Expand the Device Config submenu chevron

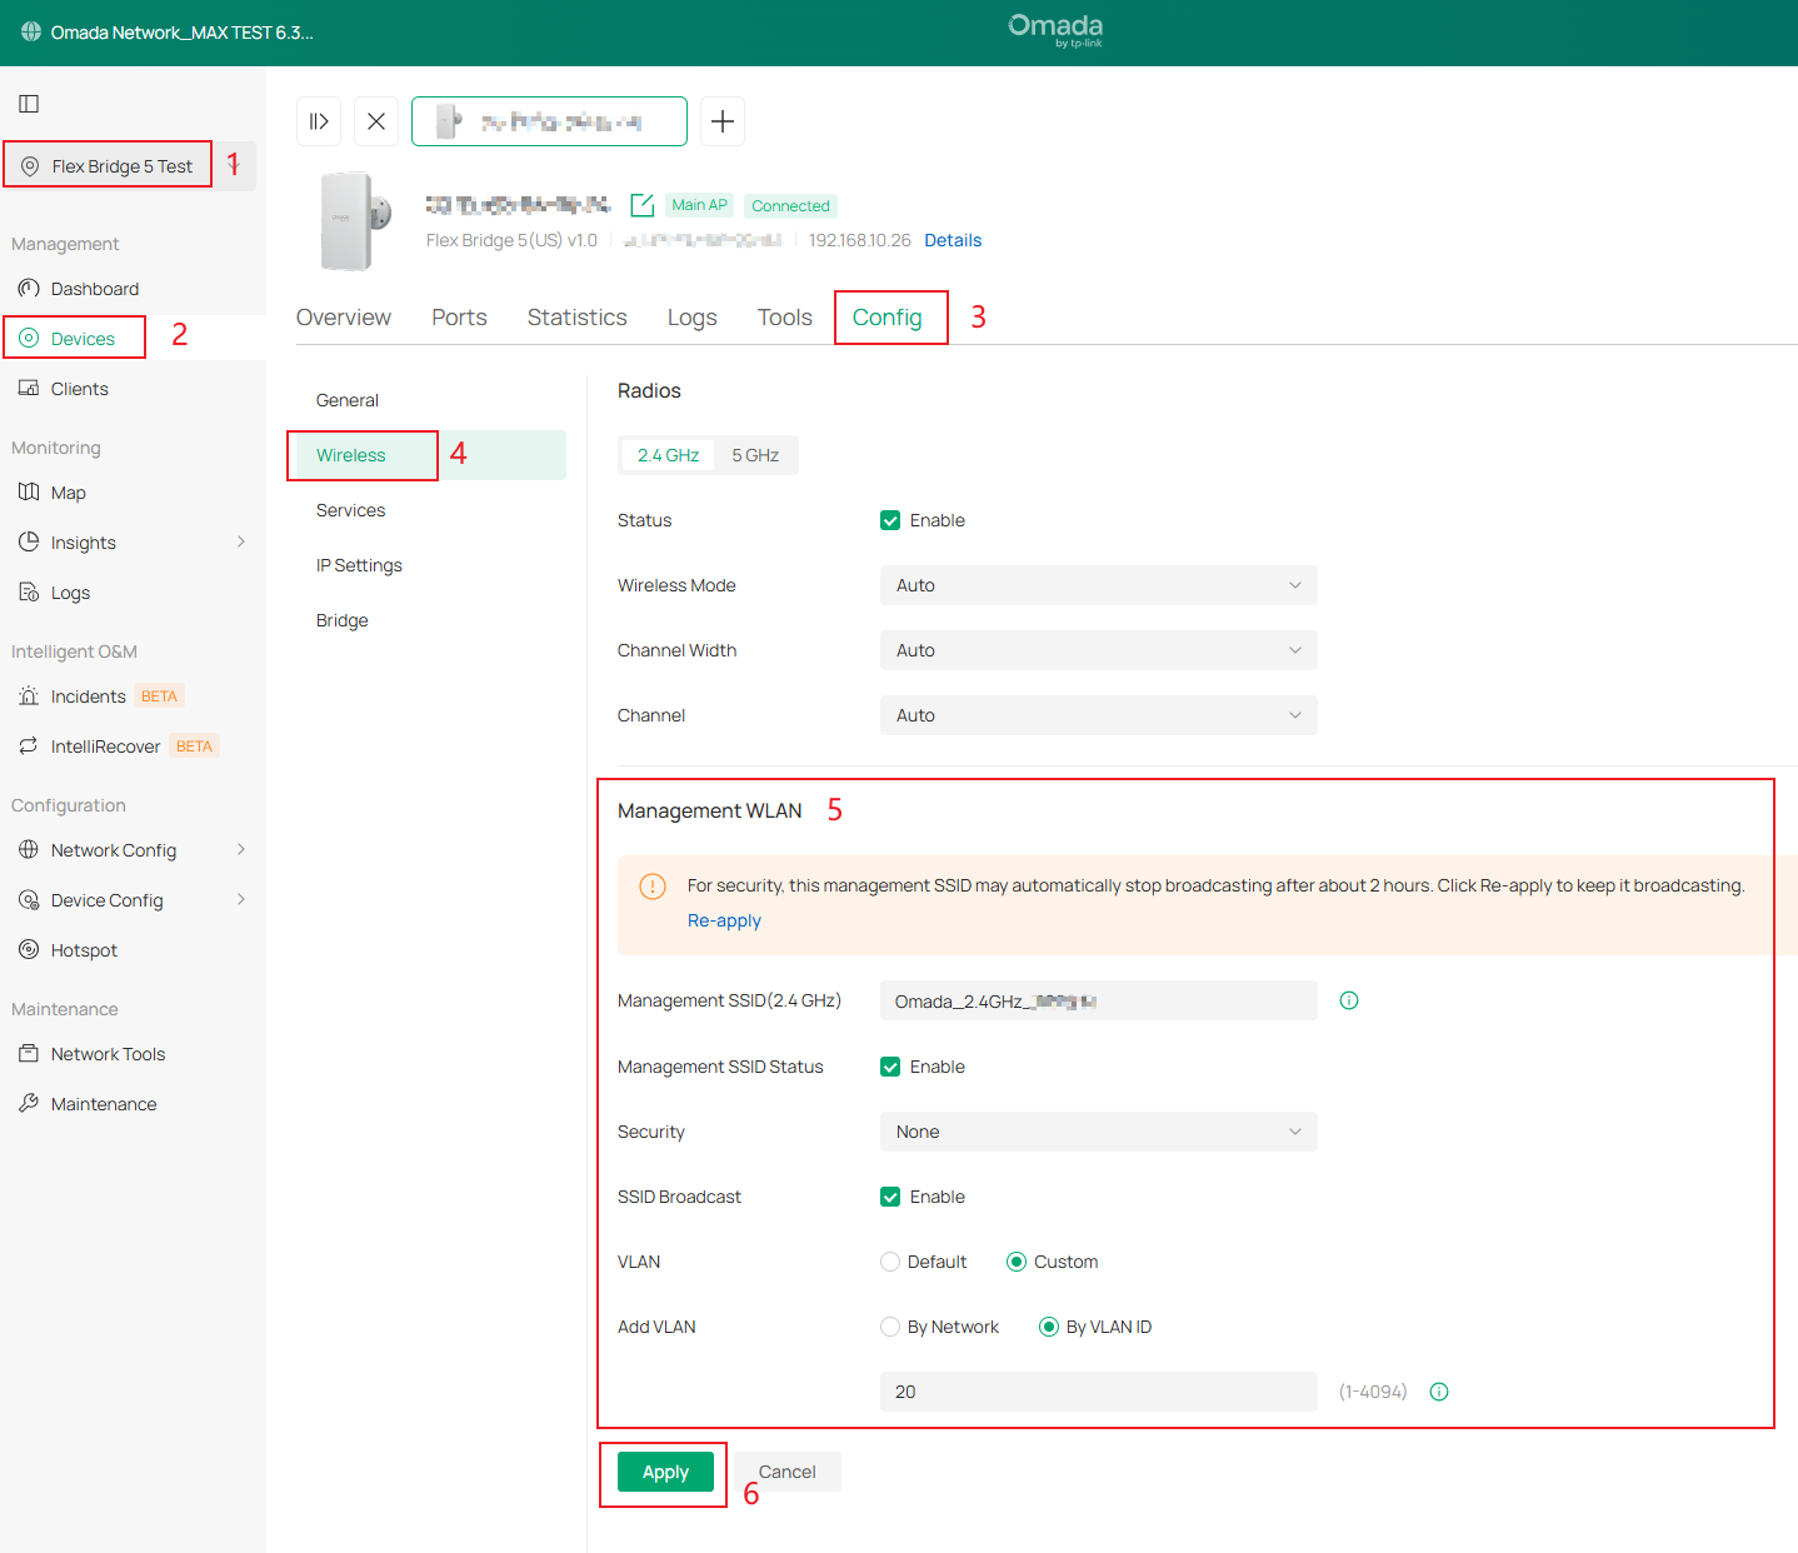(x=241, y=900)
